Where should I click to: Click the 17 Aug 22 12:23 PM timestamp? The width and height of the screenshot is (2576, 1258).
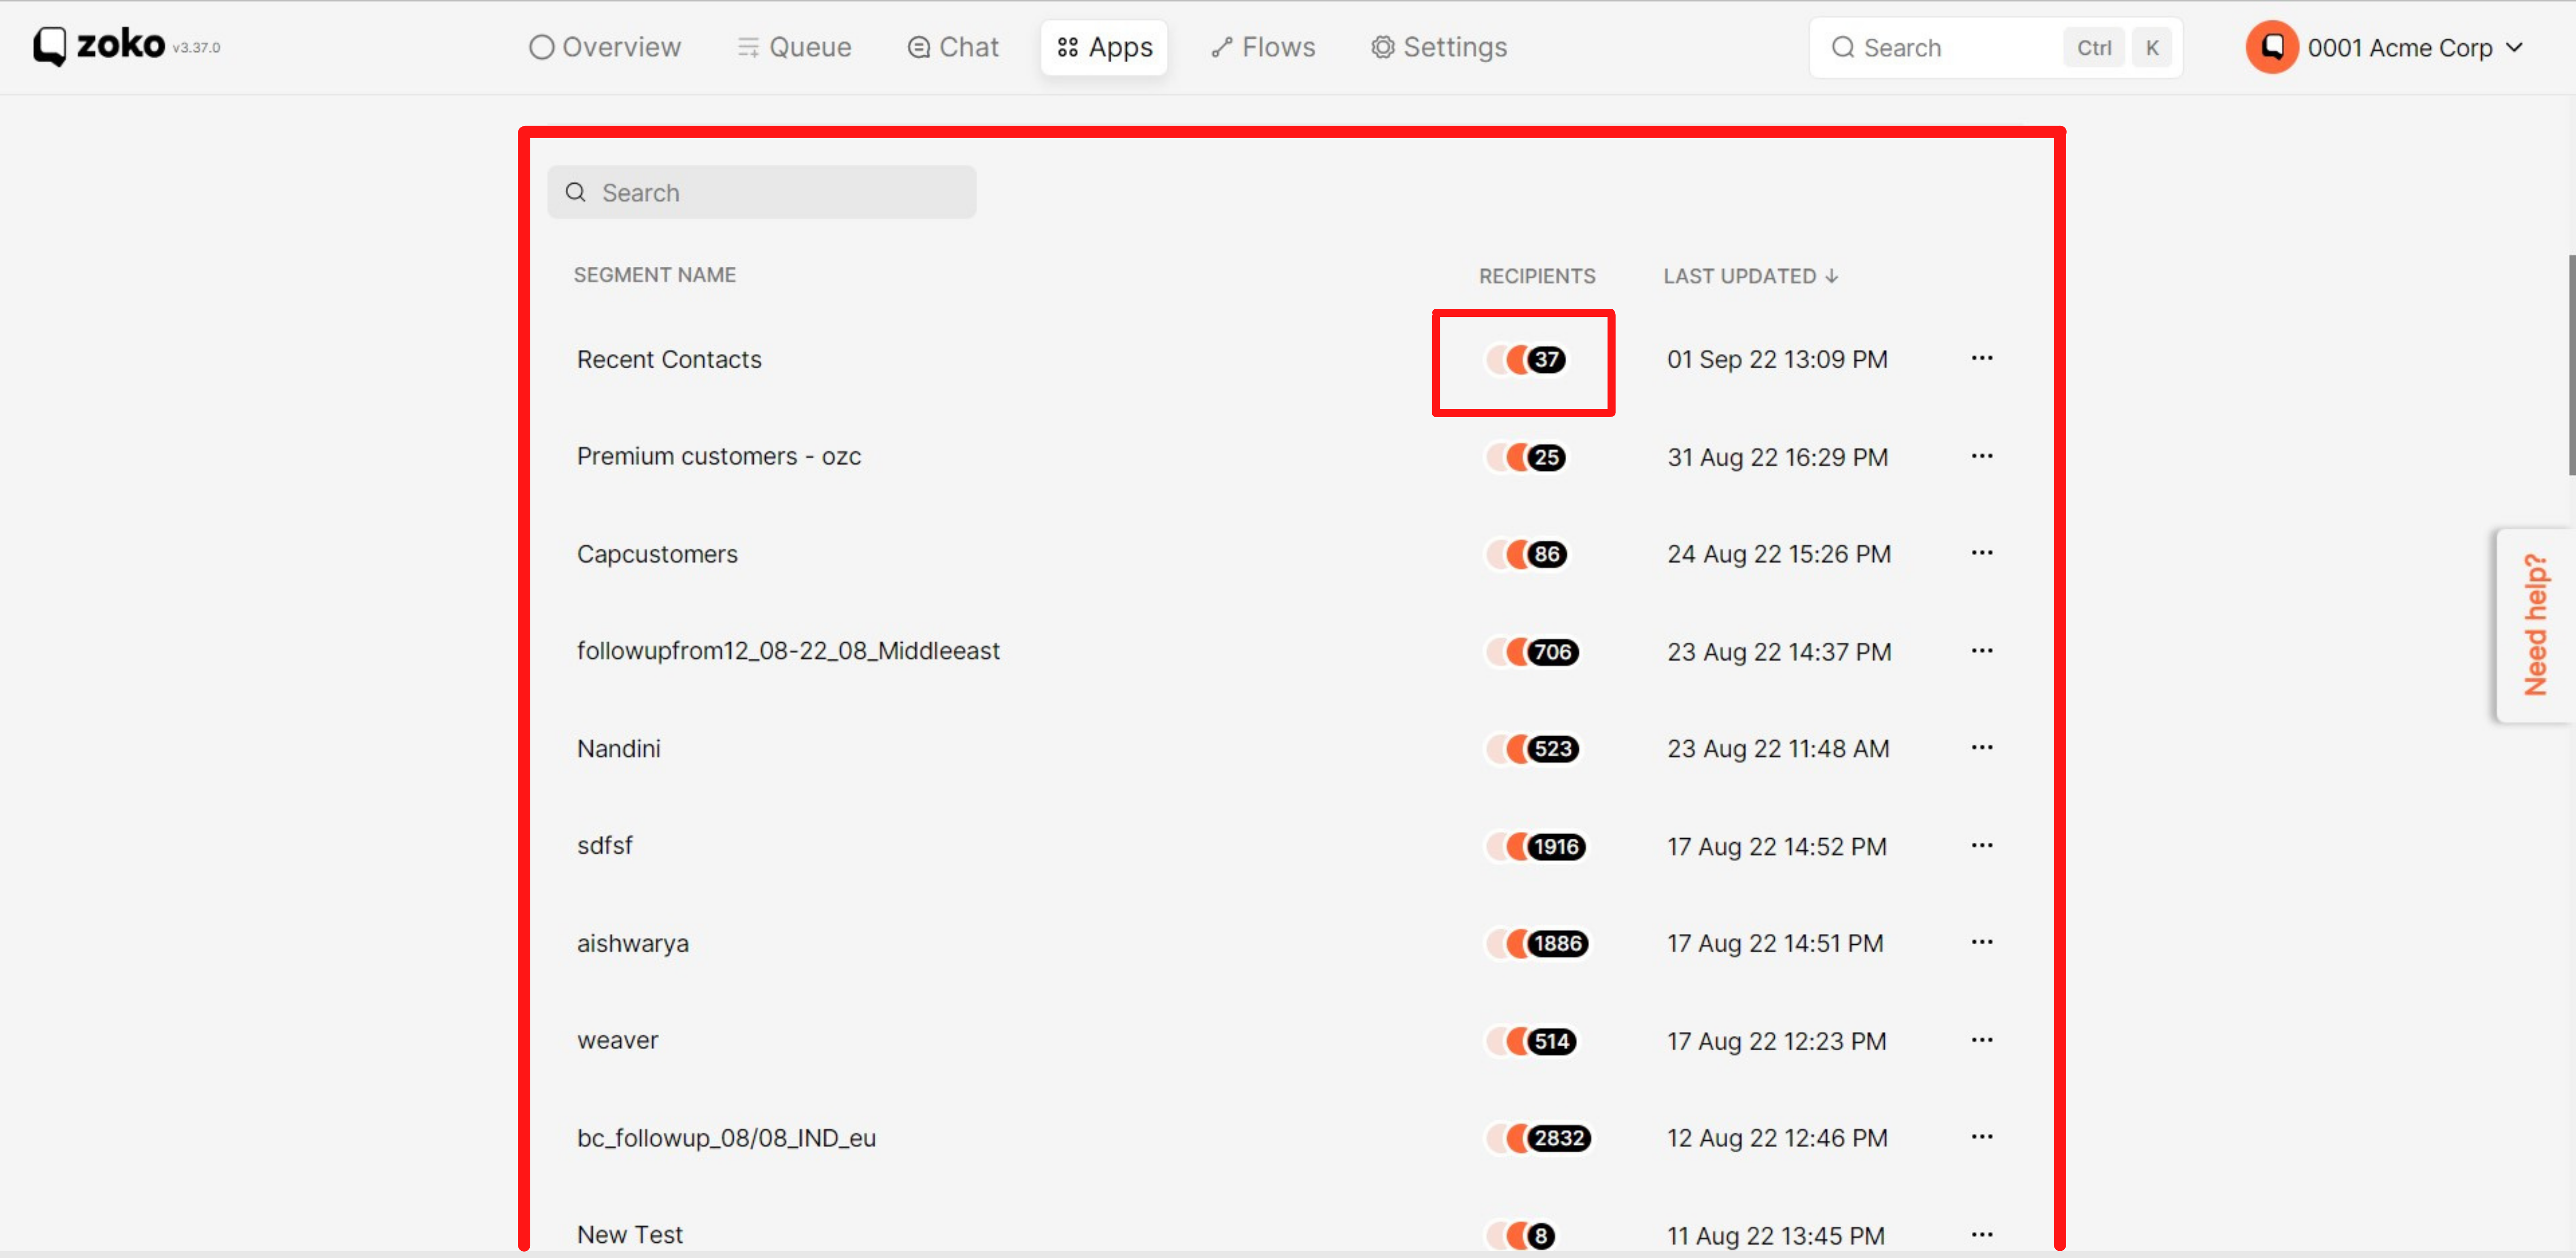point(1777,1041)
